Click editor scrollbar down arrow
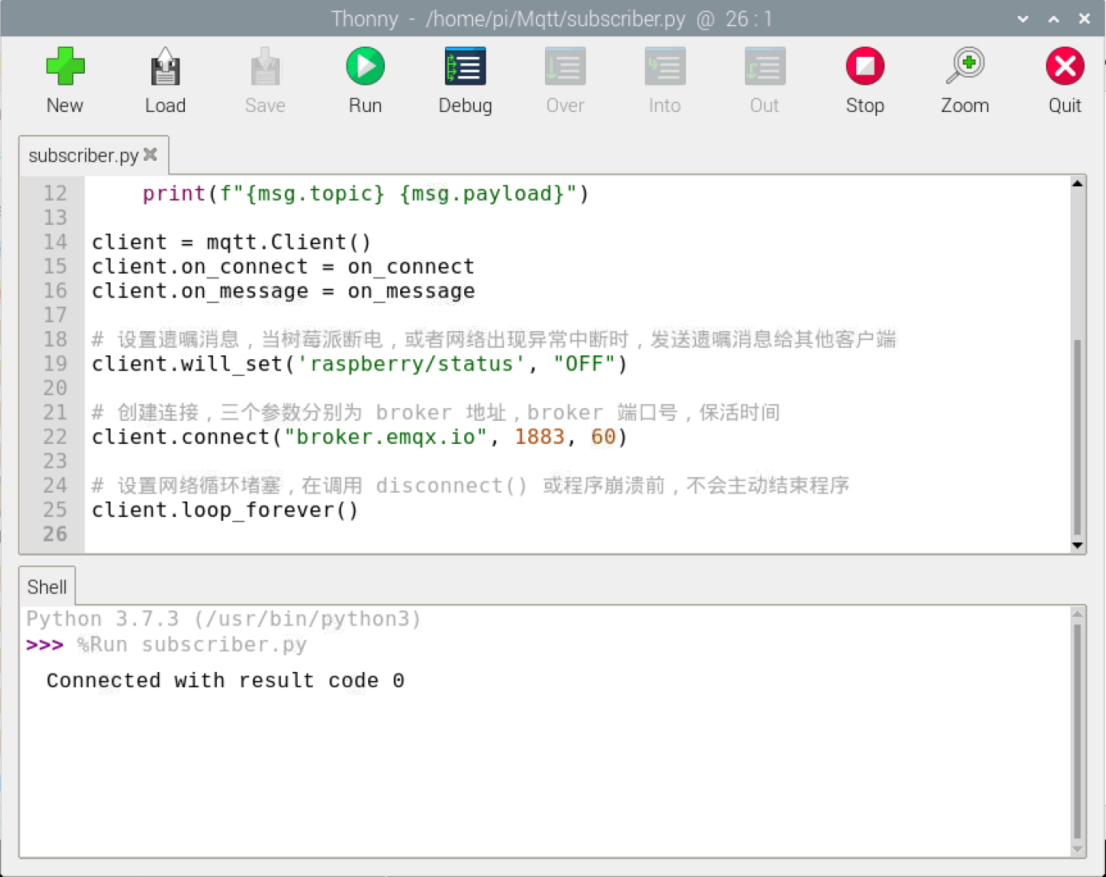 click(x=1077, y=545)
